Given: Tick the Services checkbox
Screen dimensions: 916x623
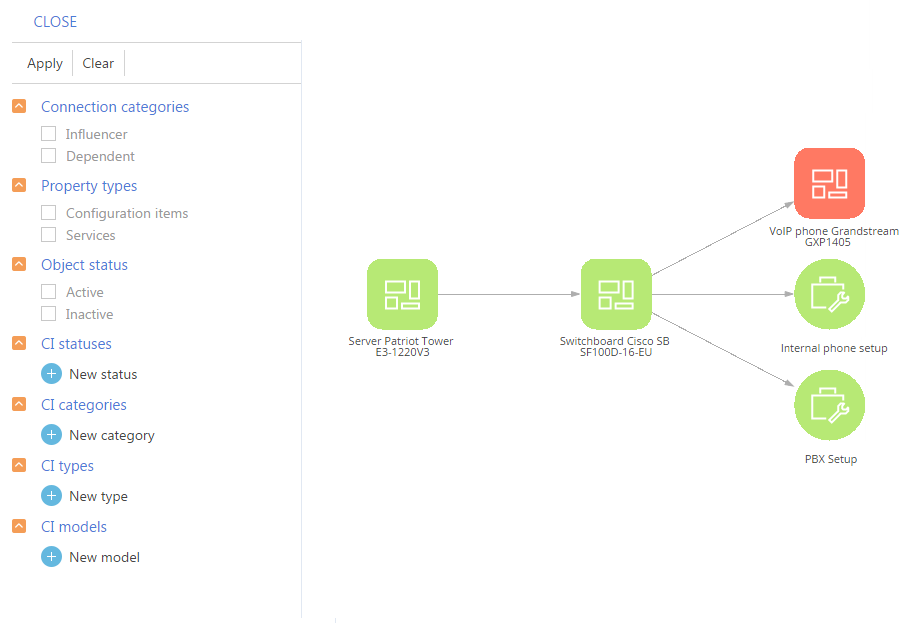Looking at the screenshot, I should coord(48,235).
